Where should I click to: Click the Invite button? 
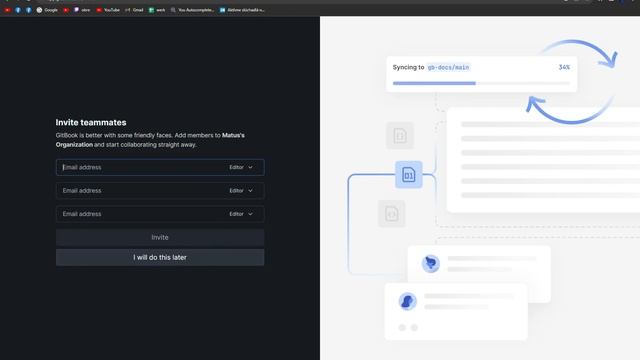[x=160, y=237]
